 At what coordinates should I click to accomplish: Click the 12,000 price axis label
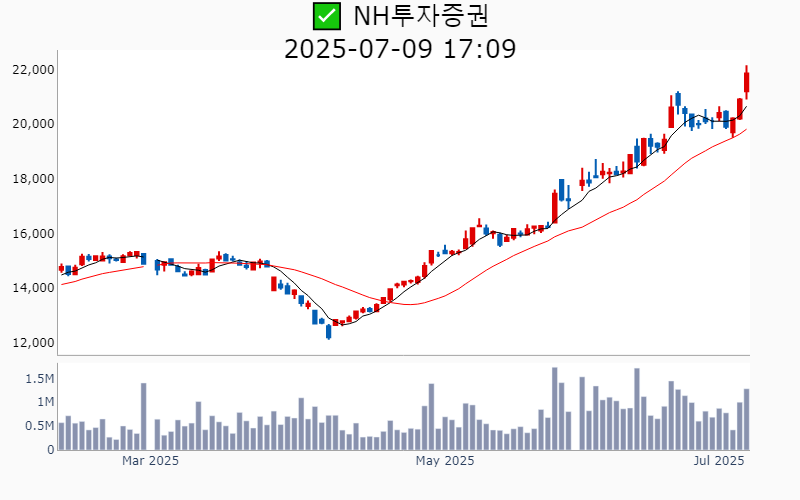pyautogui.click(x=33, y=343)
